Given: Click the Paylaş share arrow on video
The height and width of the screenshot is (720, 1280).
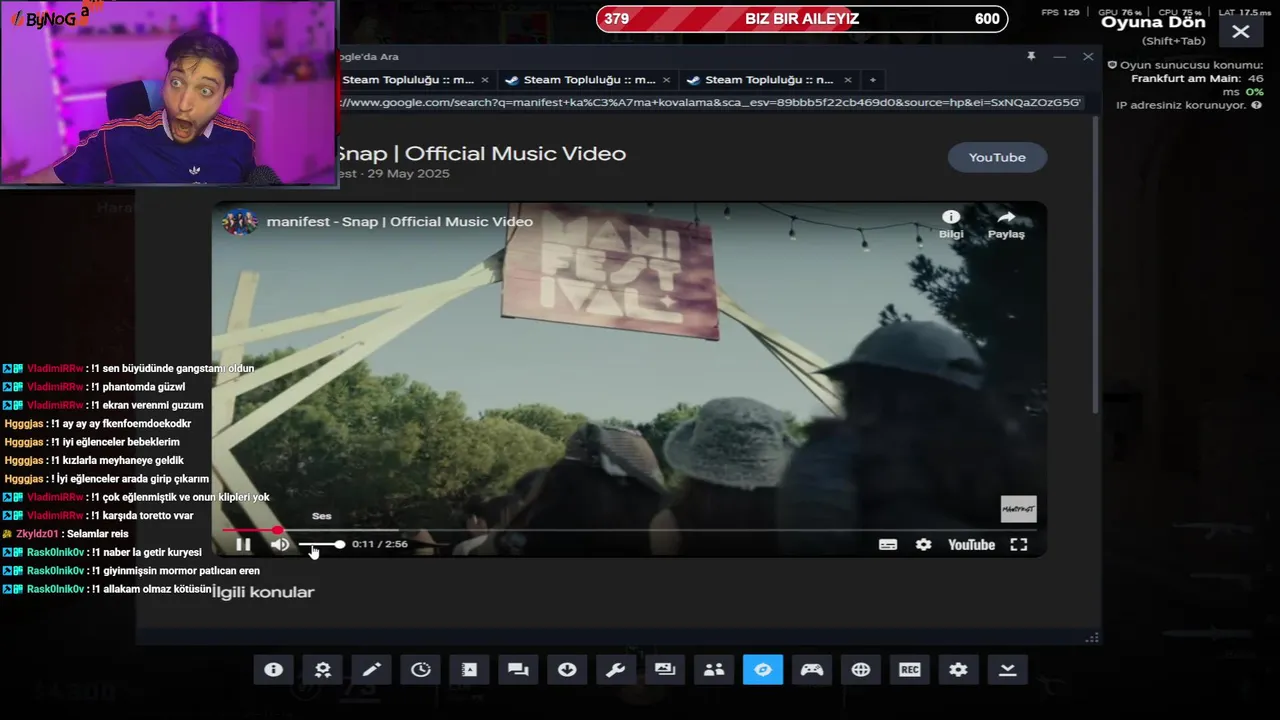Looking at the screenshot, I should (x=1006, y=224).
